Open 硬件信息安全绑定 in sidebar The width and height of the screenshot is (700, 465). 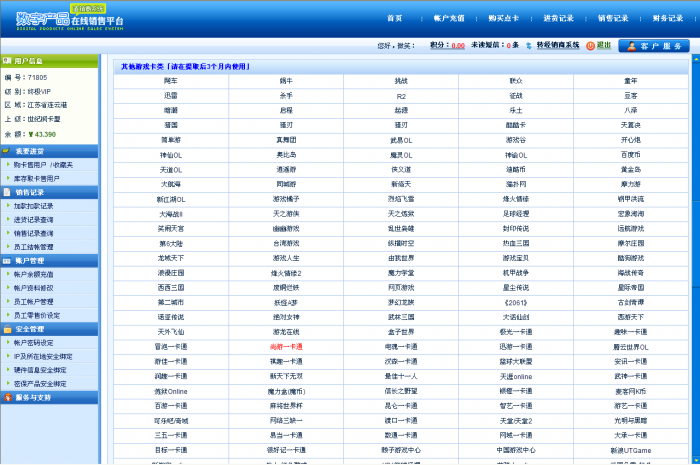(40, 370)
